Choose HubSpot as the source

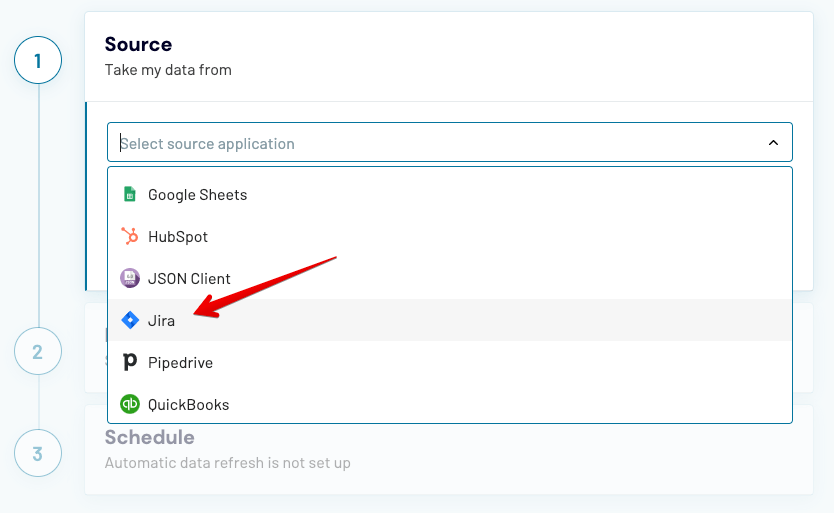tap(178, 237)
